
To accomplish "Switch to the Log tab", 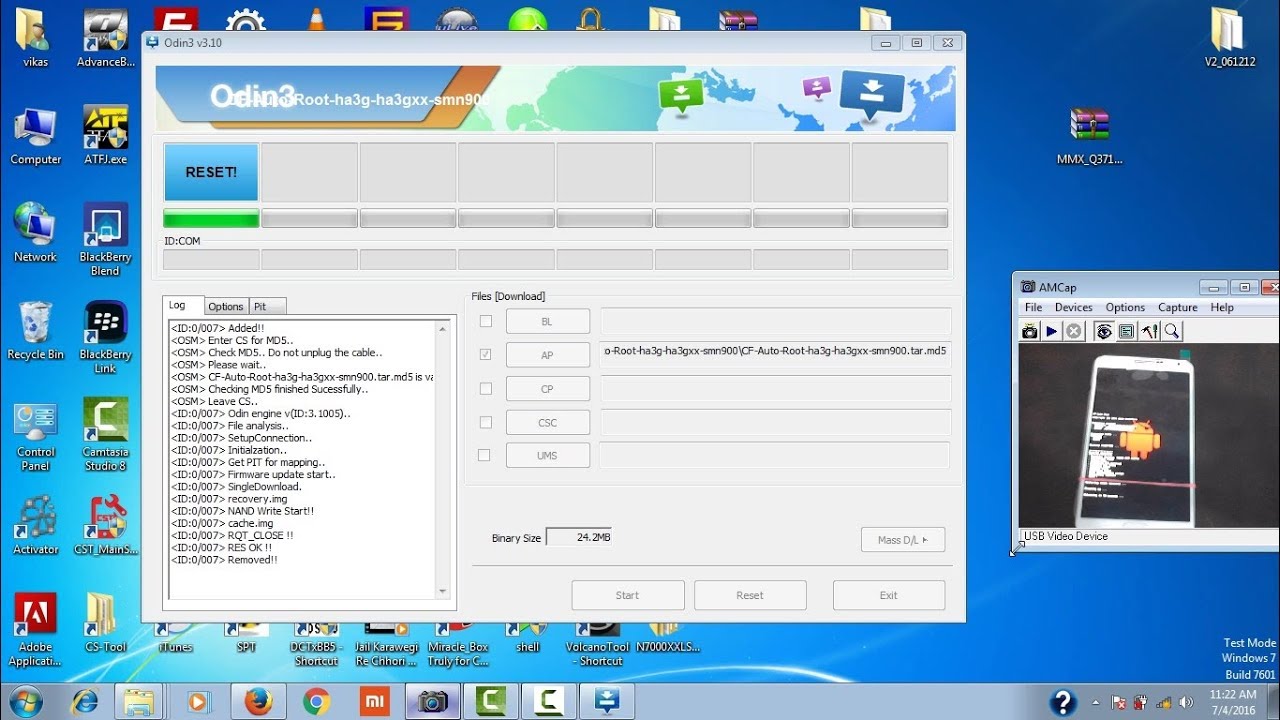I will [183, 306].
